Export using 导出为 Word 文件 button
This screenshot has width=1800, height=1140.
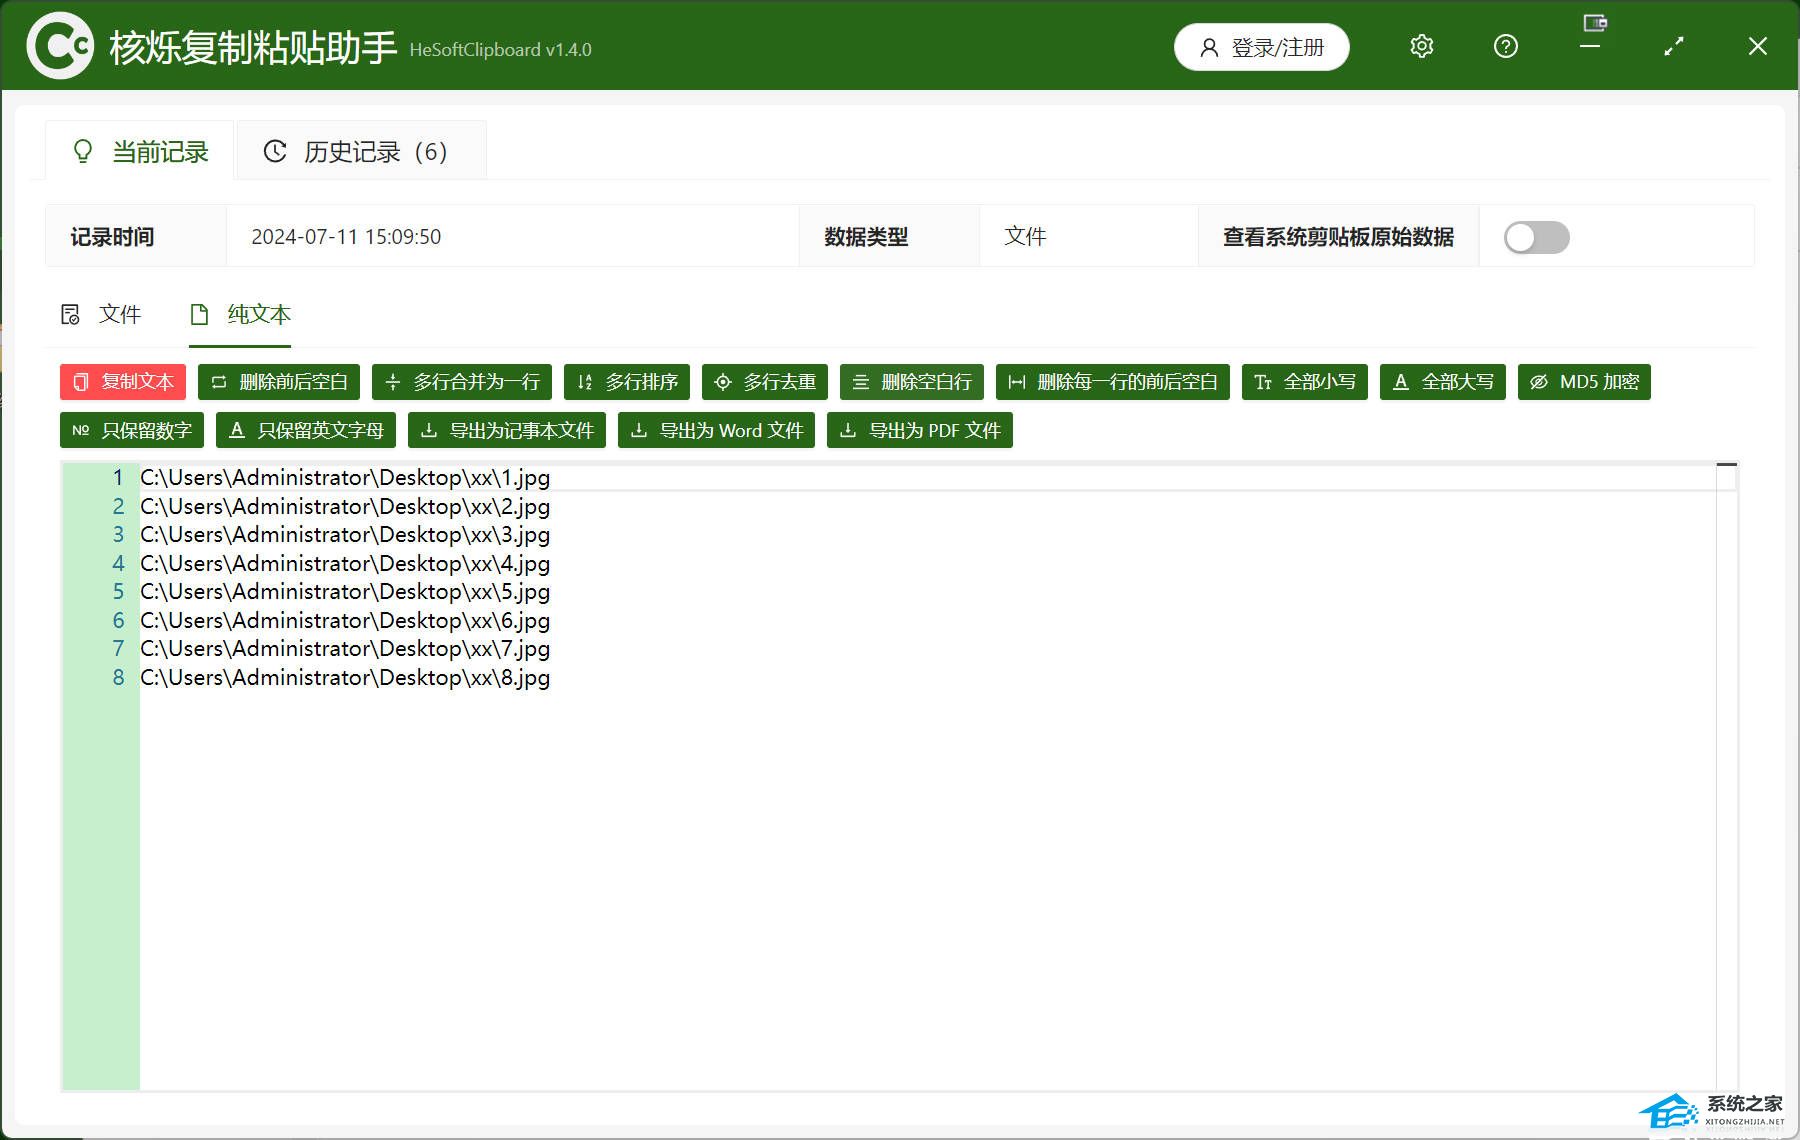tap(716, 430)
